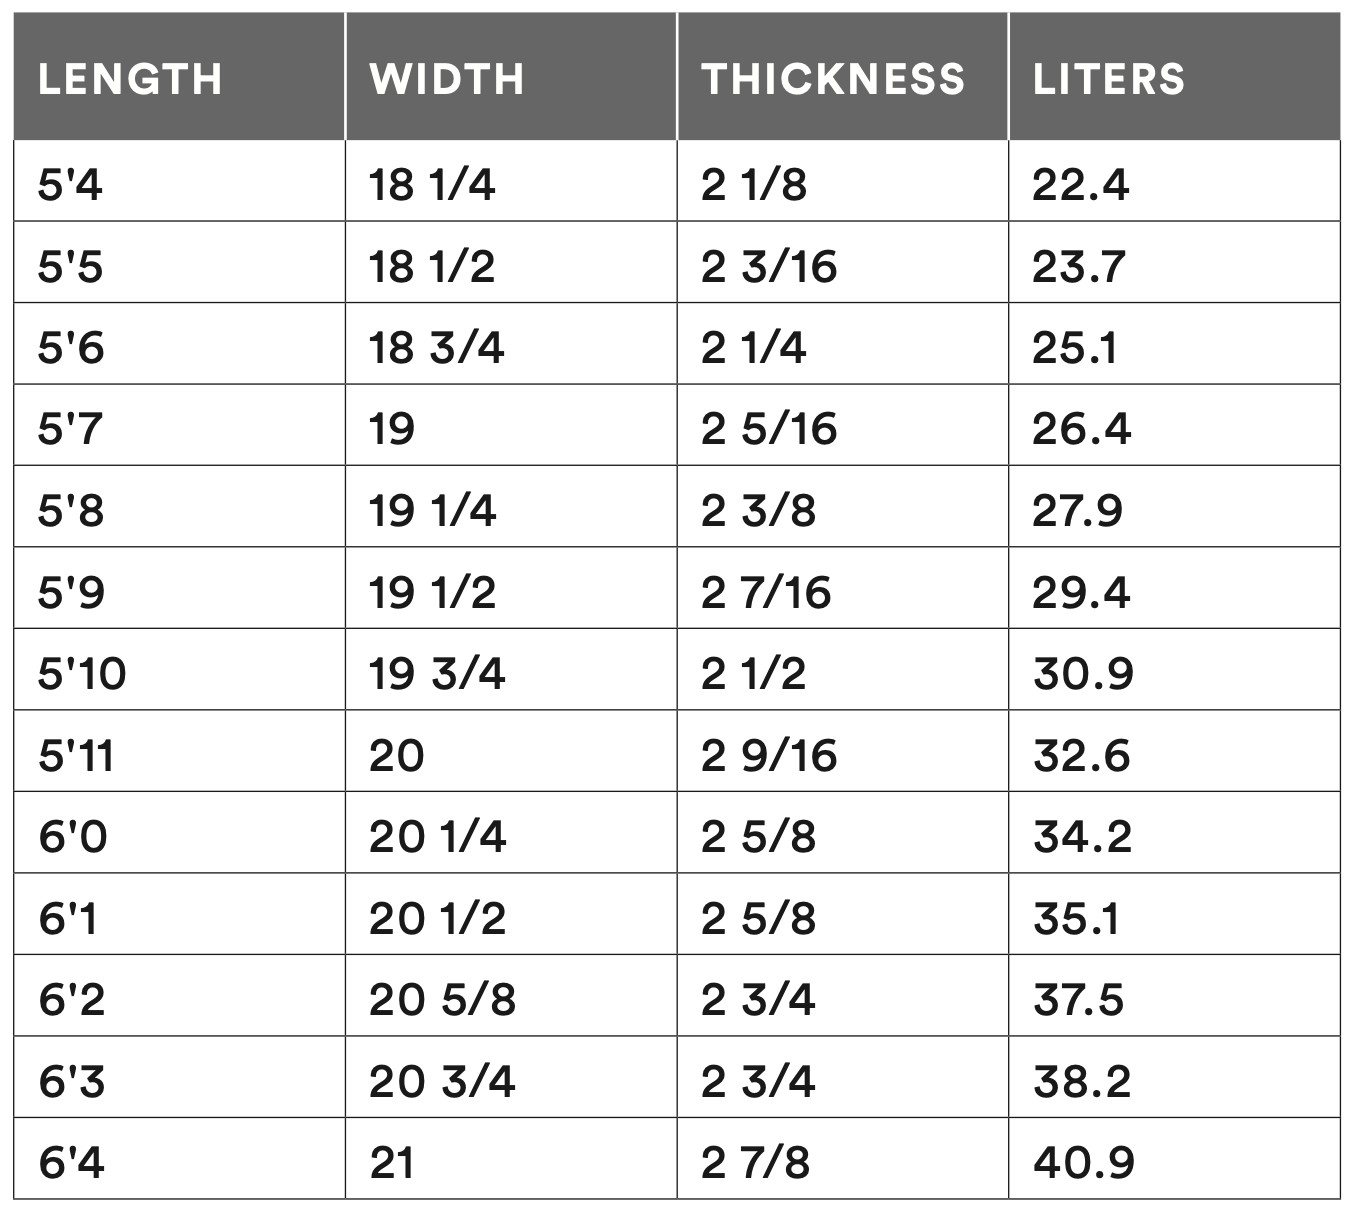Select the 19 1/2 width cell
The image size is (1360, 1216).
[x=432, y=593]
